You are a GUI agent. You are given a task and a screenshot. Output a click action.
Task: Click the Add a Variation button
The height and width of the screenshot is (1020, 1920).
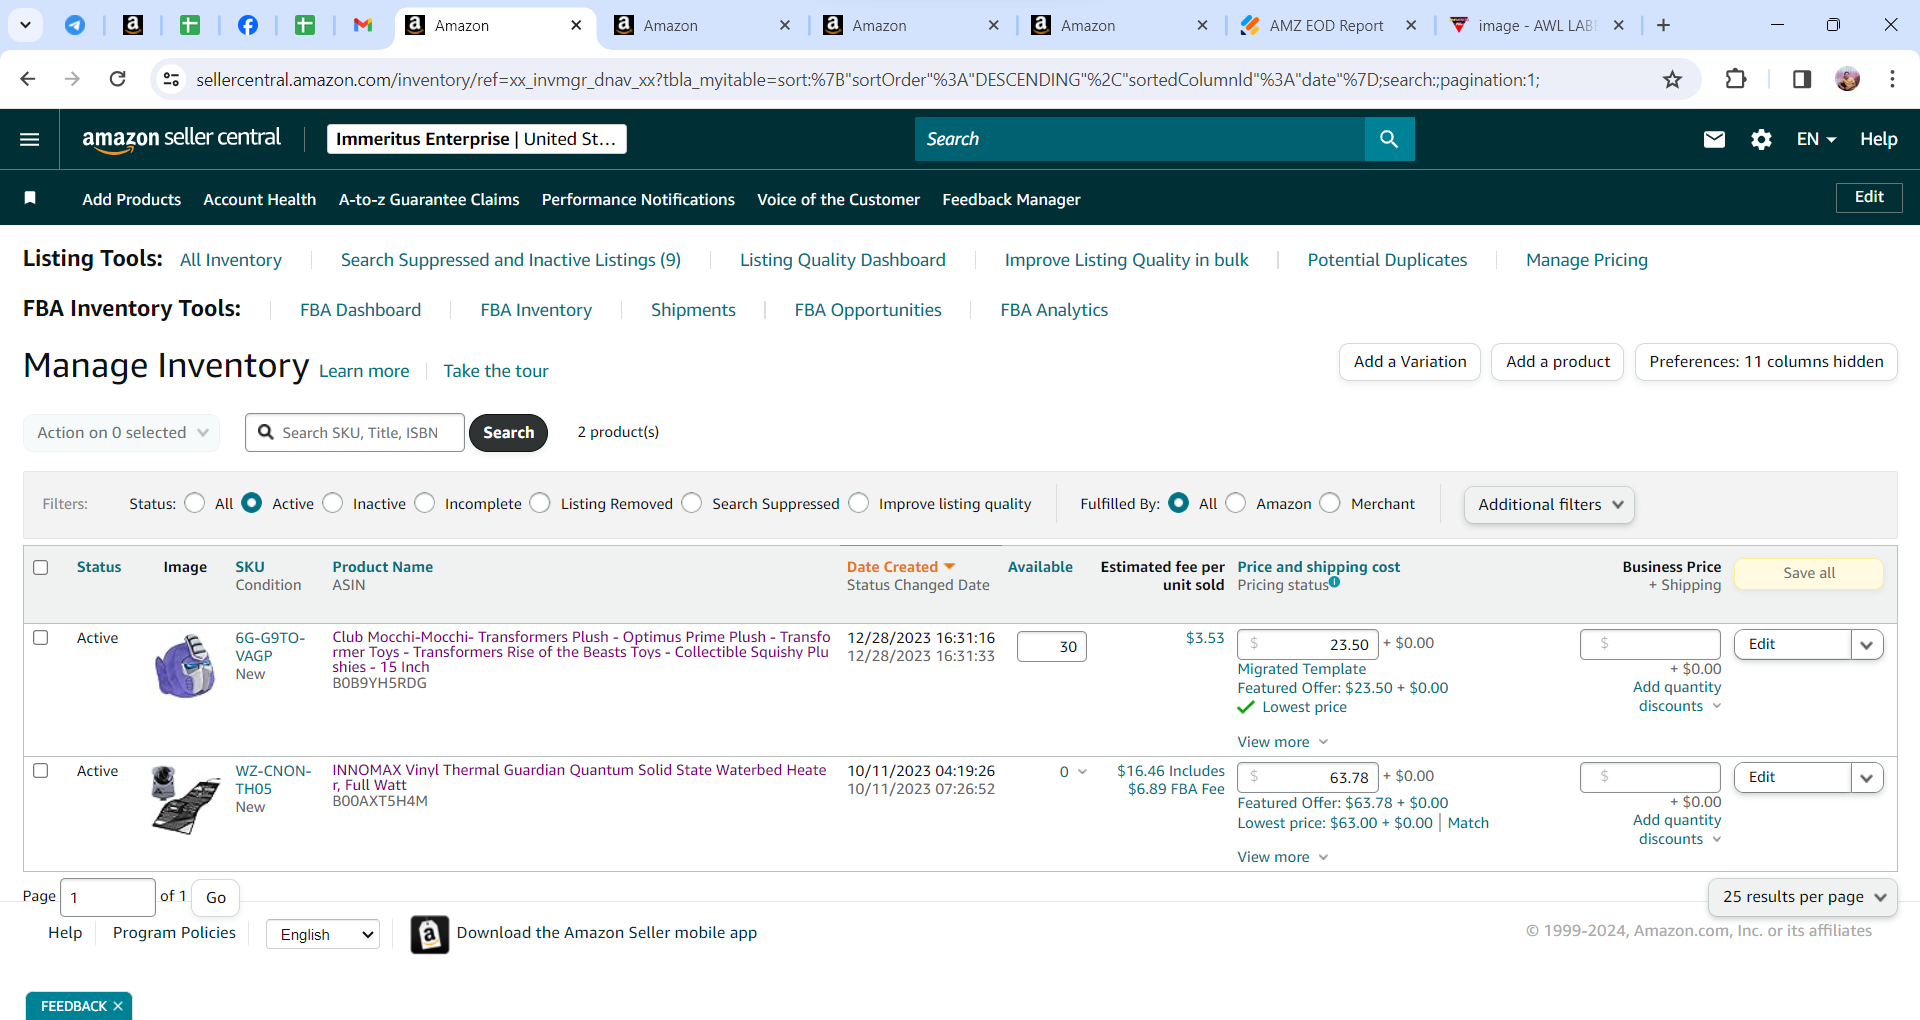pos(1410,362)
